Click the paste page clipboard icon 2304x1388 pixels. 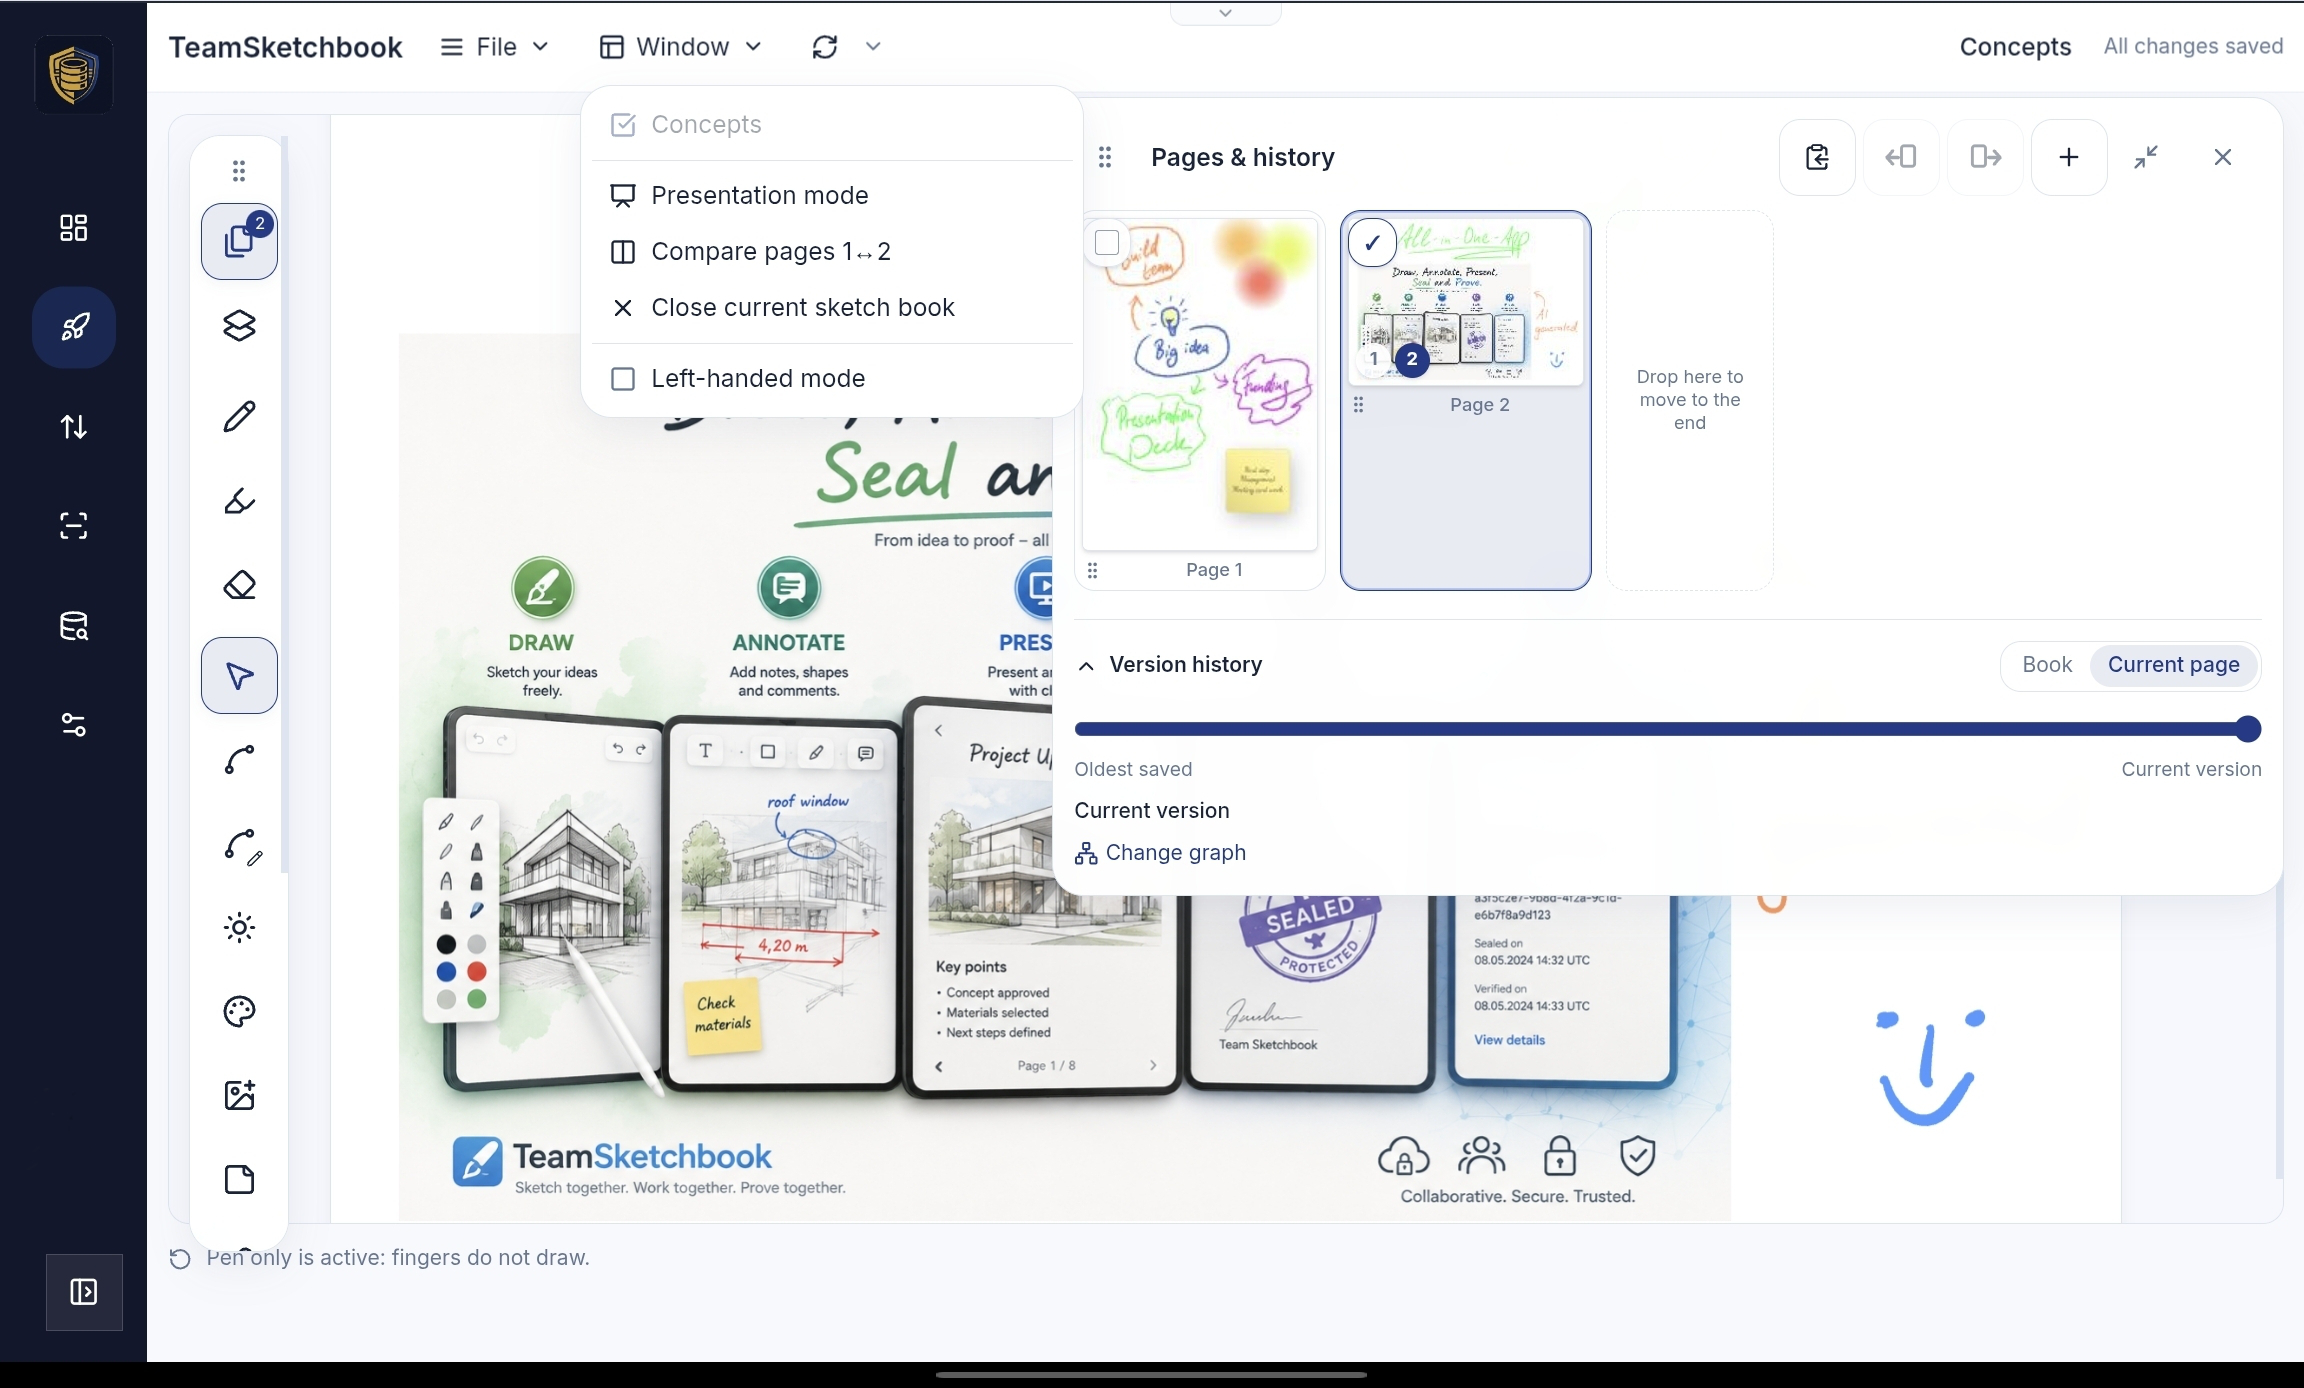1817,157
